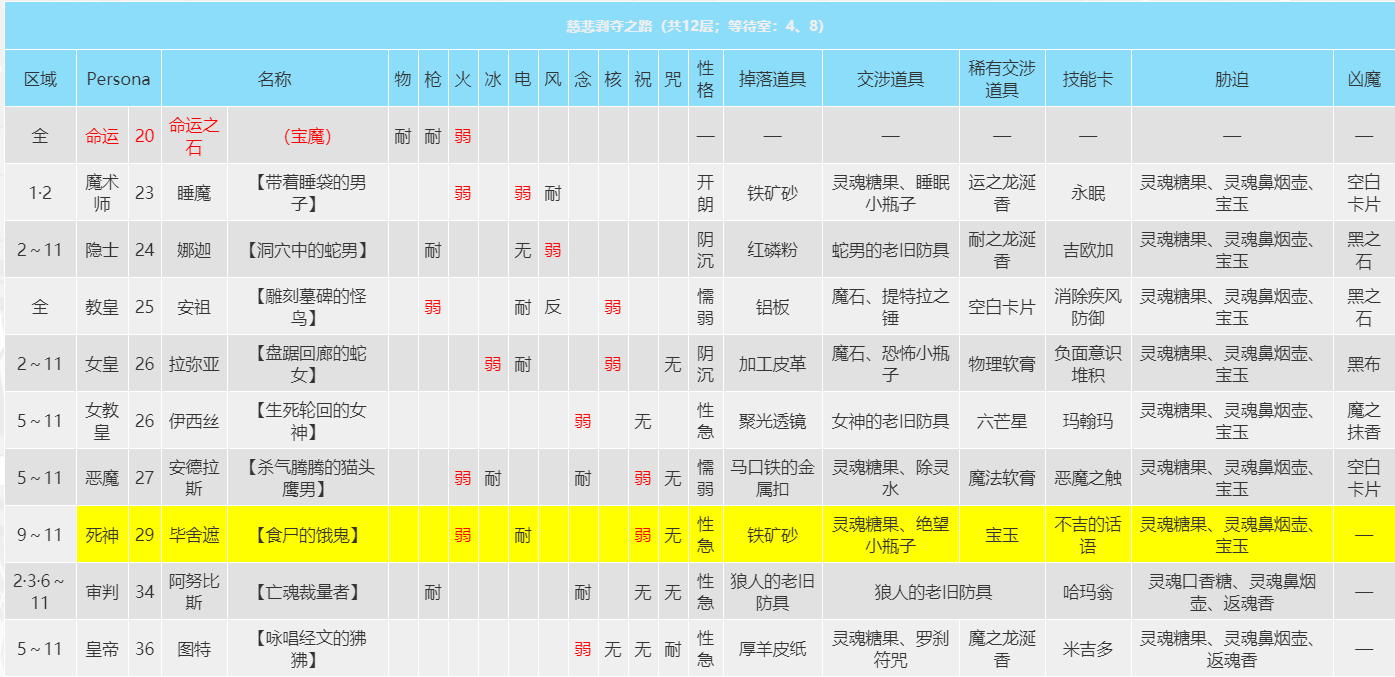The height and width of the screenshot is (677, 1395).
Task: Select the 稀有交涉道具 column header
Action: [1002, 79]
